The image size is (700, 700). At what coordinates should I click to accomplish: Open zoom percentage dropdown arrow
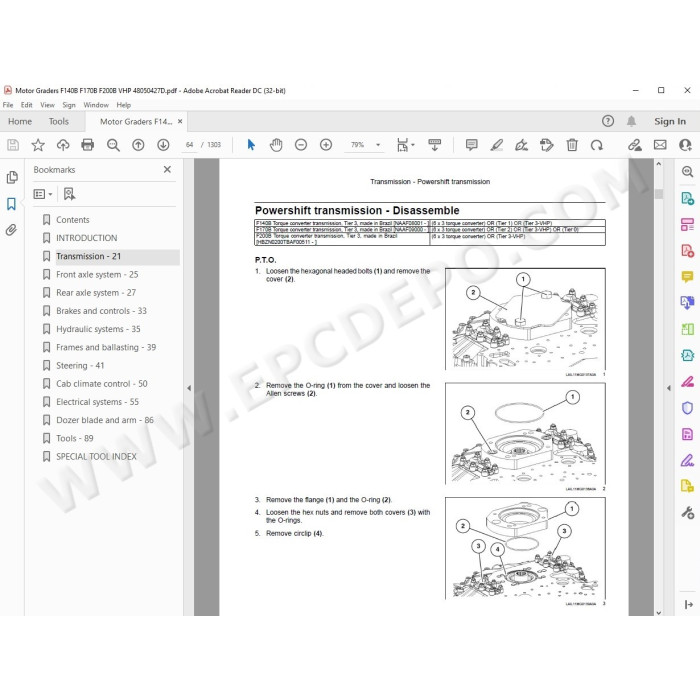(x=378, y=145)
